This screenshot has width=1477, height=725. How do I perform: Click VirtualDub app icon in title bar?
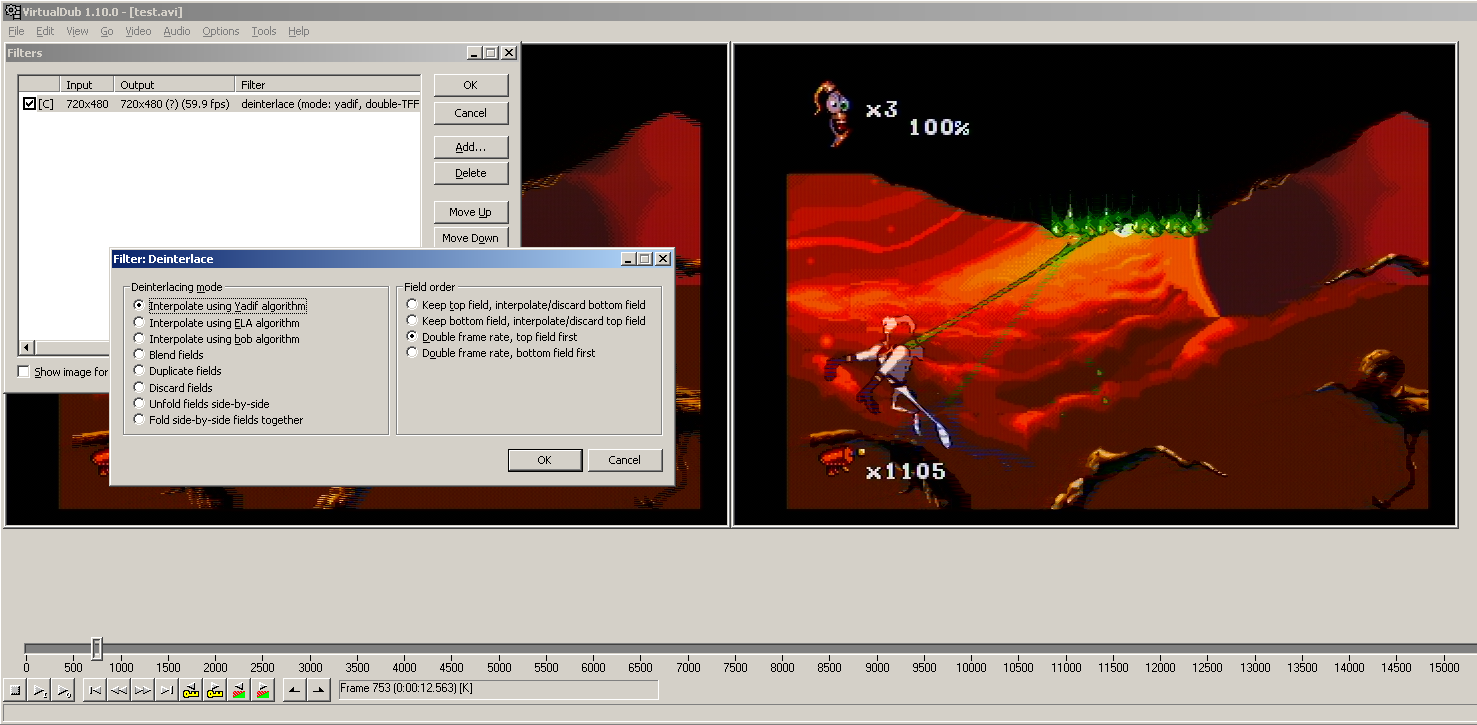pos(12,11)
